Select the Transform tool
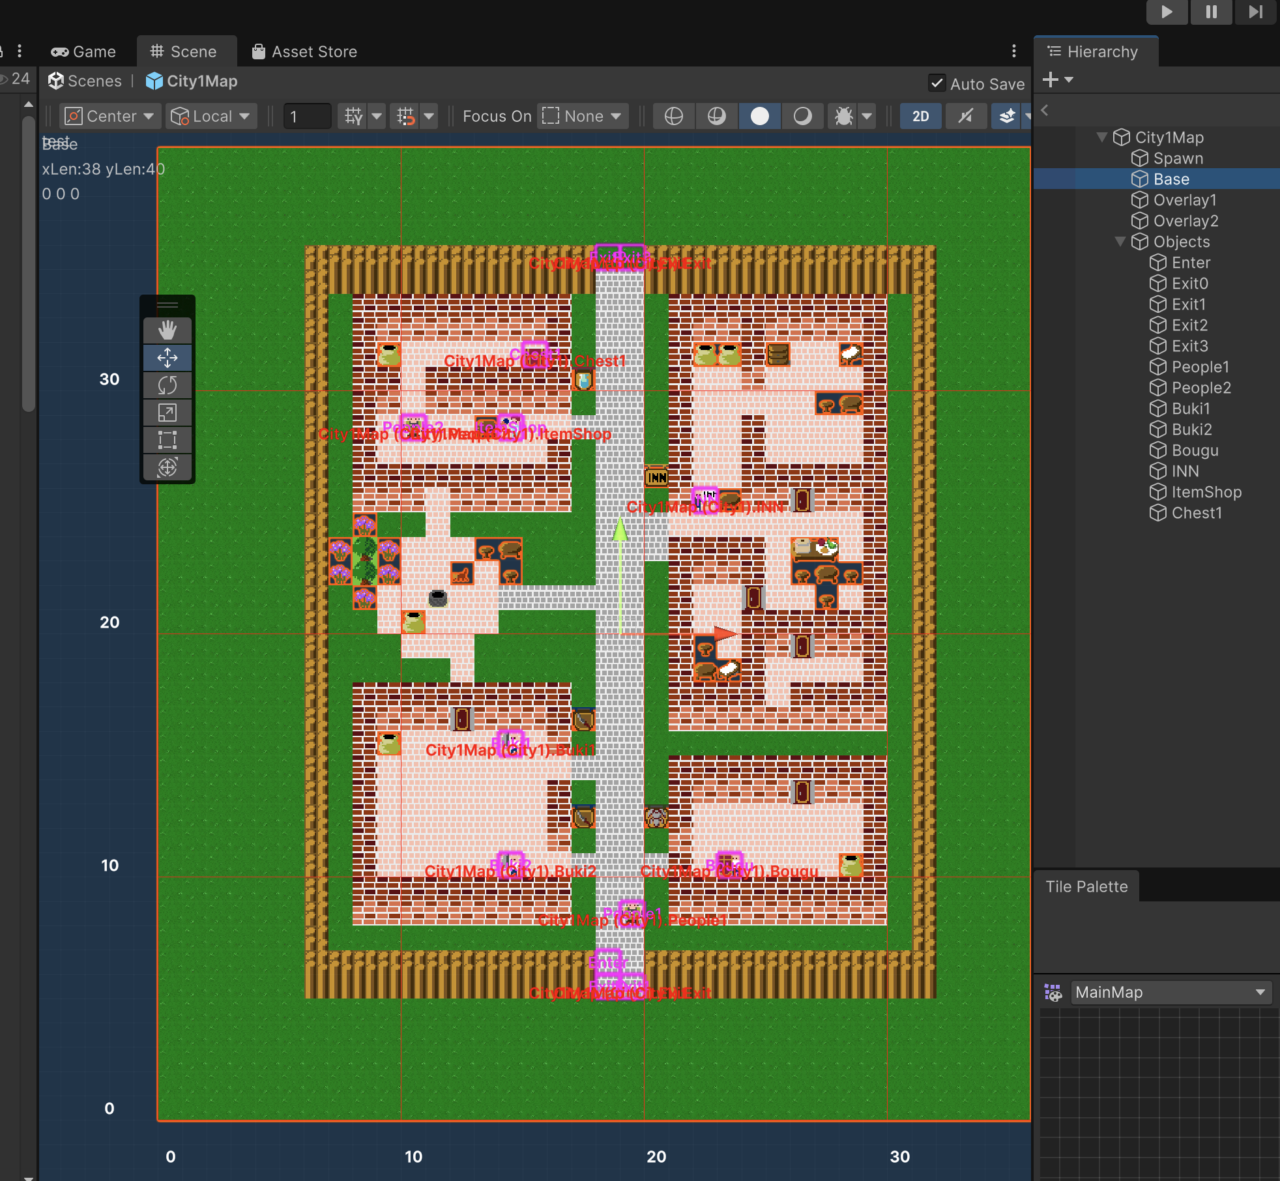The width and height of the screenshot is (1280, 1181). point(167,467)
